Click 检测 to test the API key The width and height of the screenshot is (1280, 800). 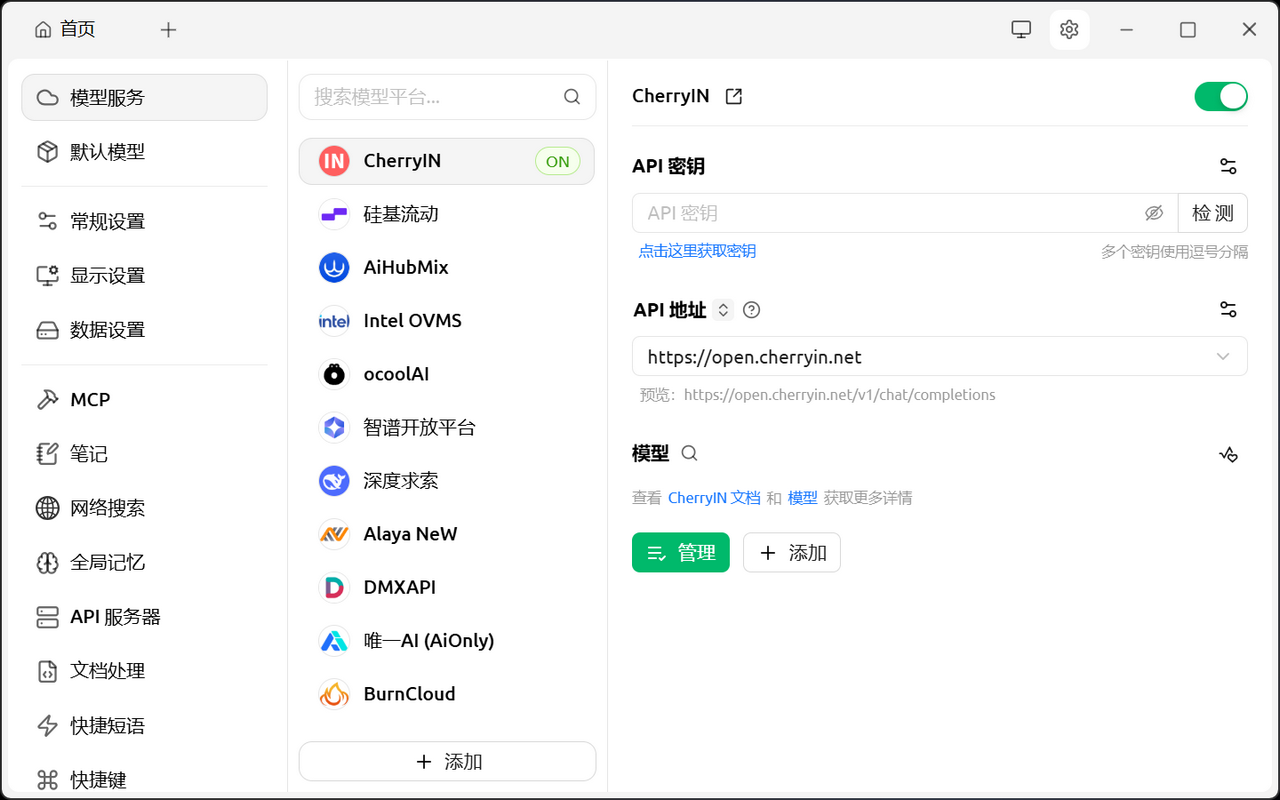pos(1211,212)
